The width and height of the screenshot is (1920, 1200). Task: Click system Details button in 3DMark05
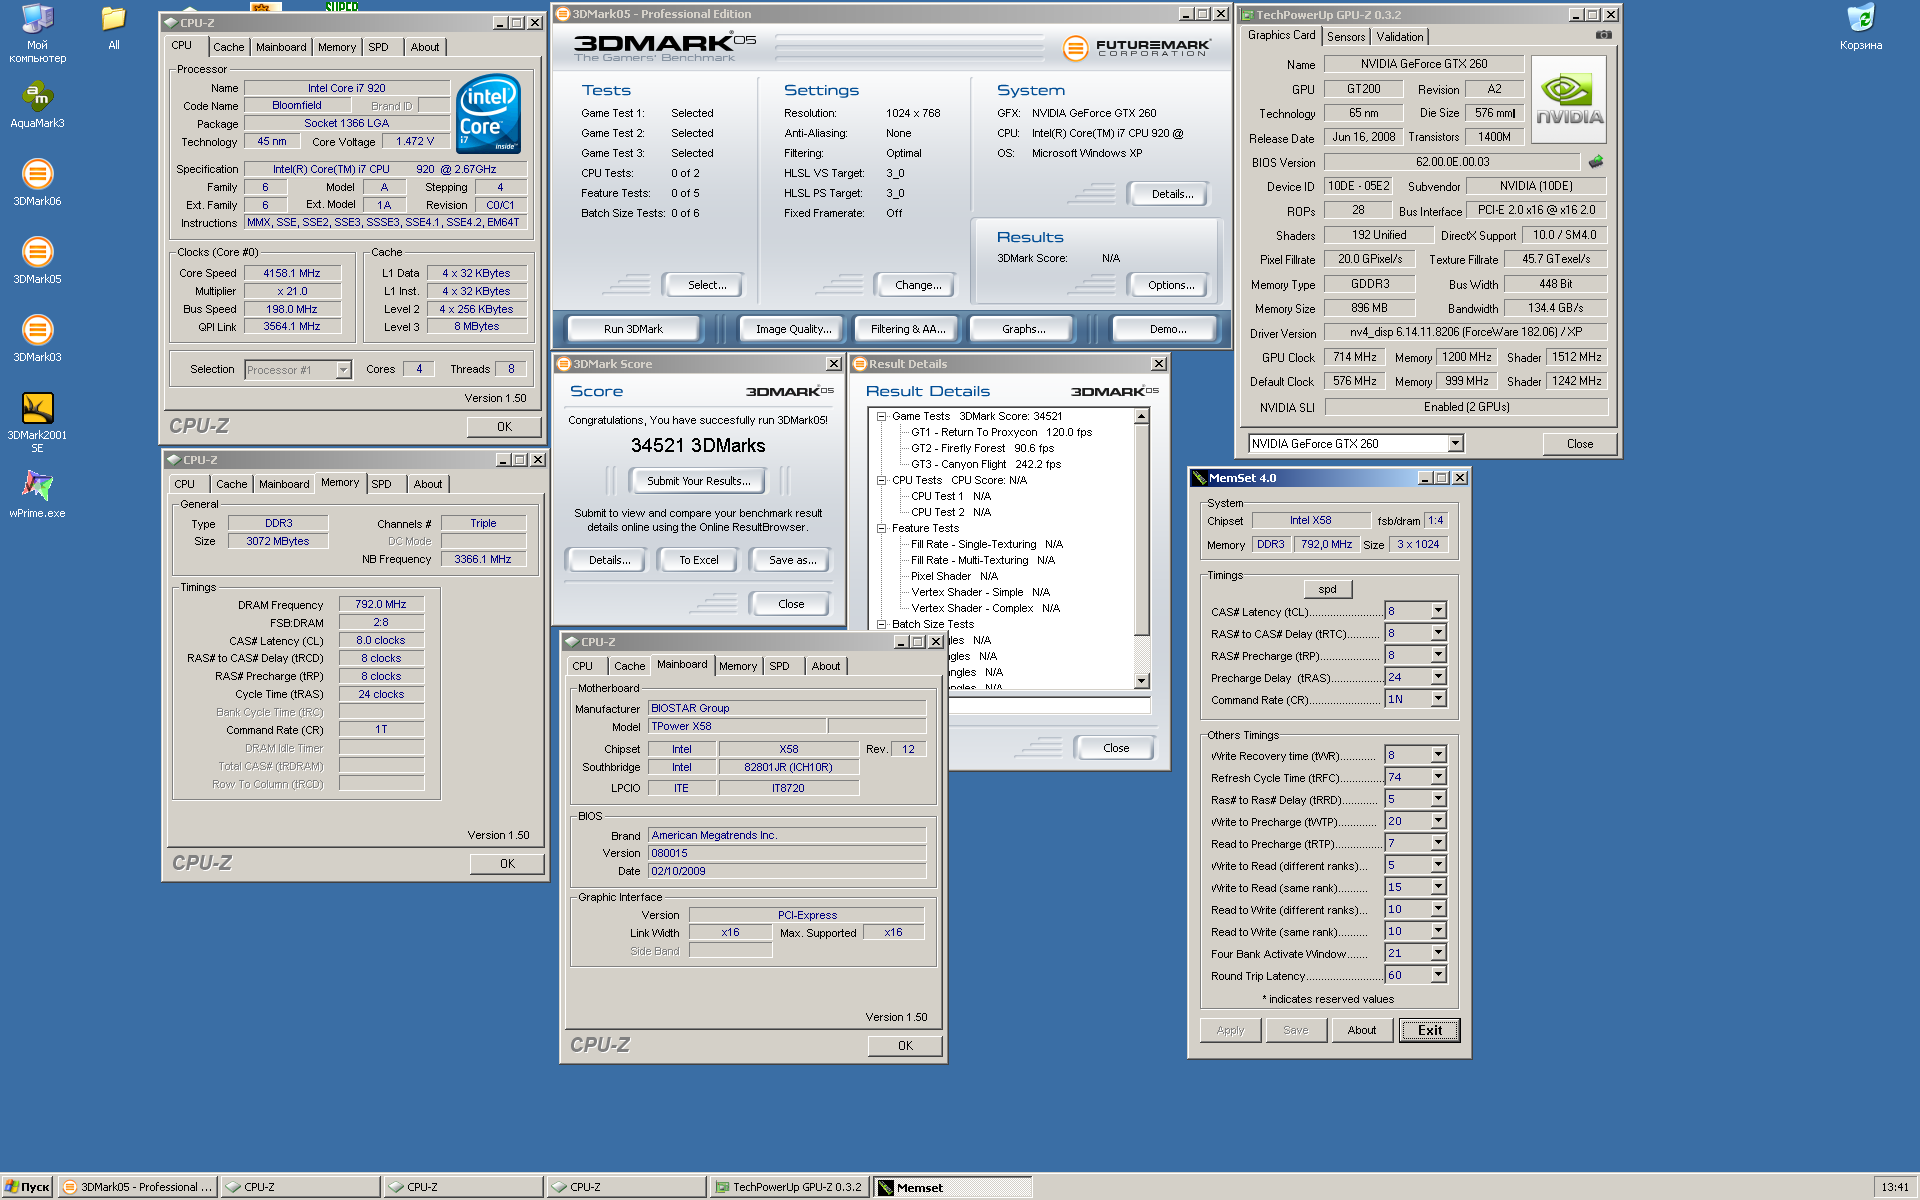(x=1171, y=194)
